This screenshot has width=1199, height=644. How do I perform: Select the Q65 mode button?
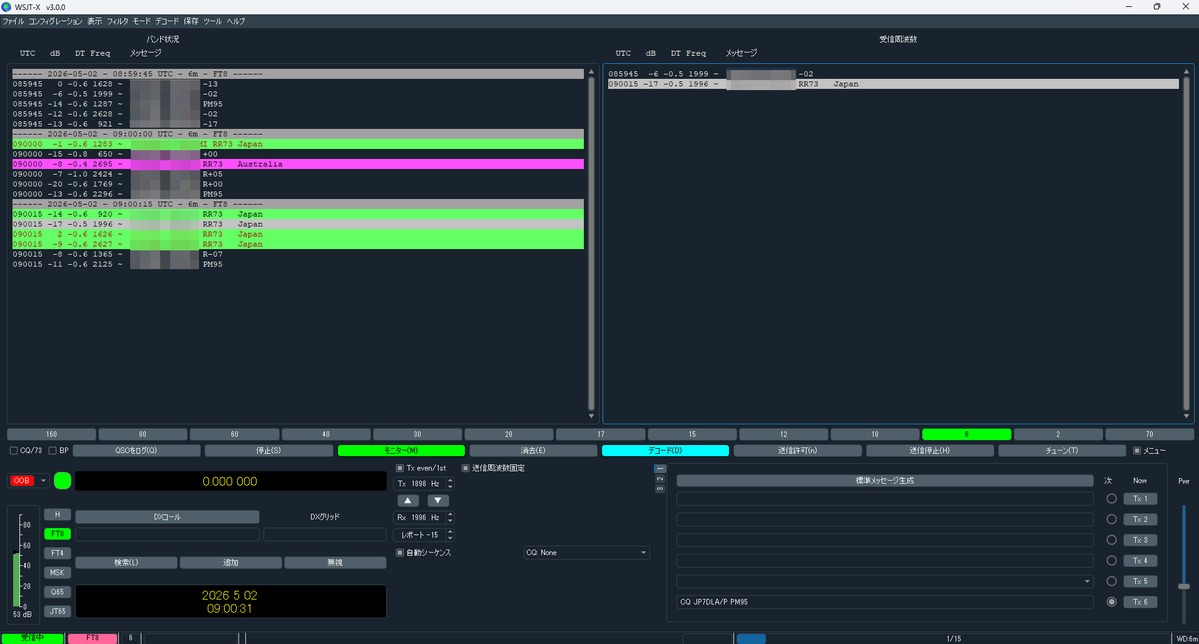[57, 592]
